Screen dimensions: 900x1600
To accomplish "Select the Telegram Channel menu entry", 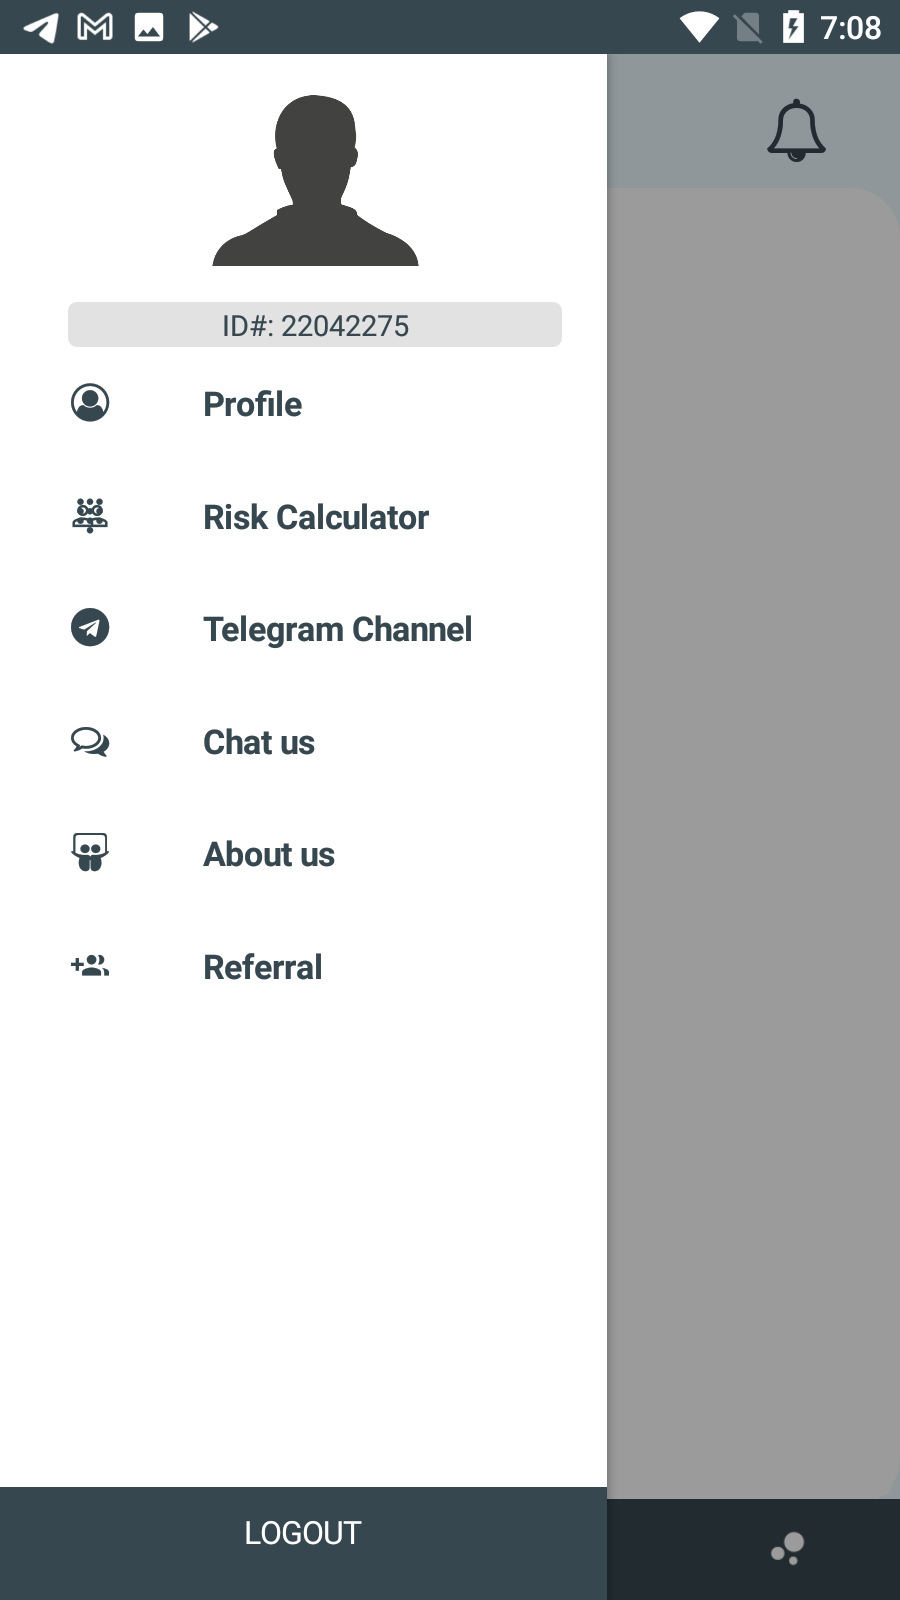I will pos(337,629).
